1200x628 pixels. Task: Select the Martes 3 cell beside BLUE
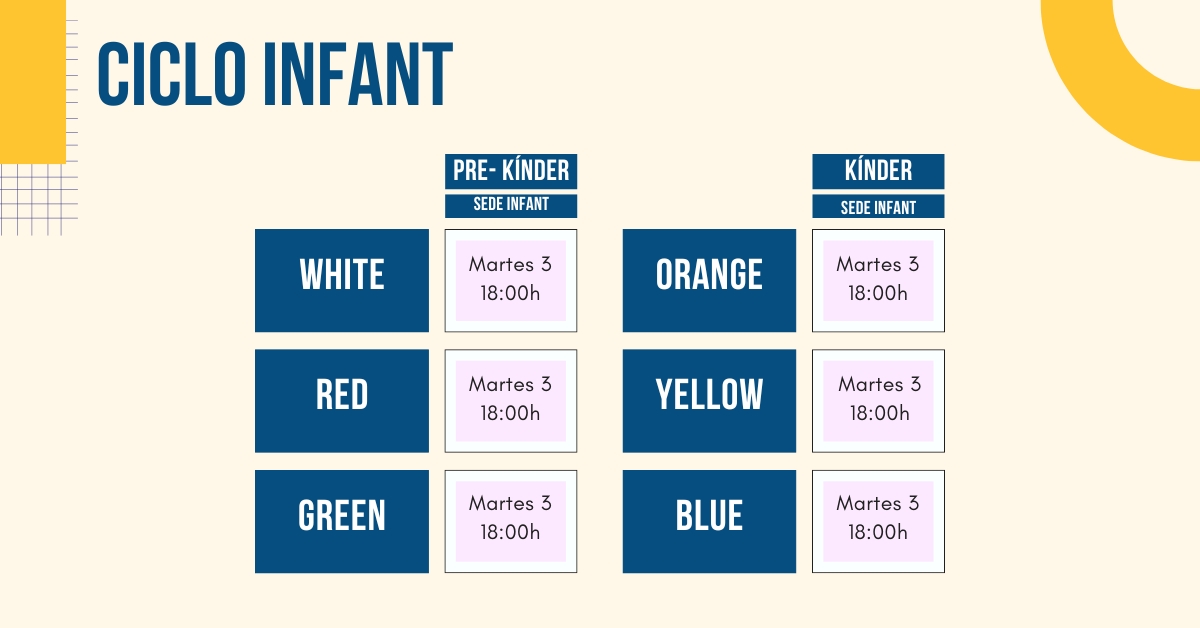(878, 521)
